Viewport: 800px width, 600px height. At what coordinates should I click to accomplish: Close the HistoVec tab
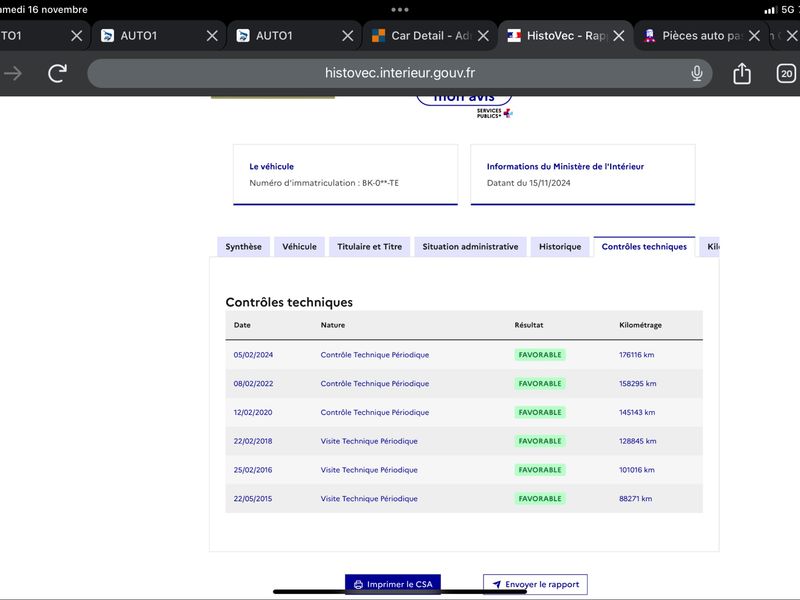click(619, 36)
